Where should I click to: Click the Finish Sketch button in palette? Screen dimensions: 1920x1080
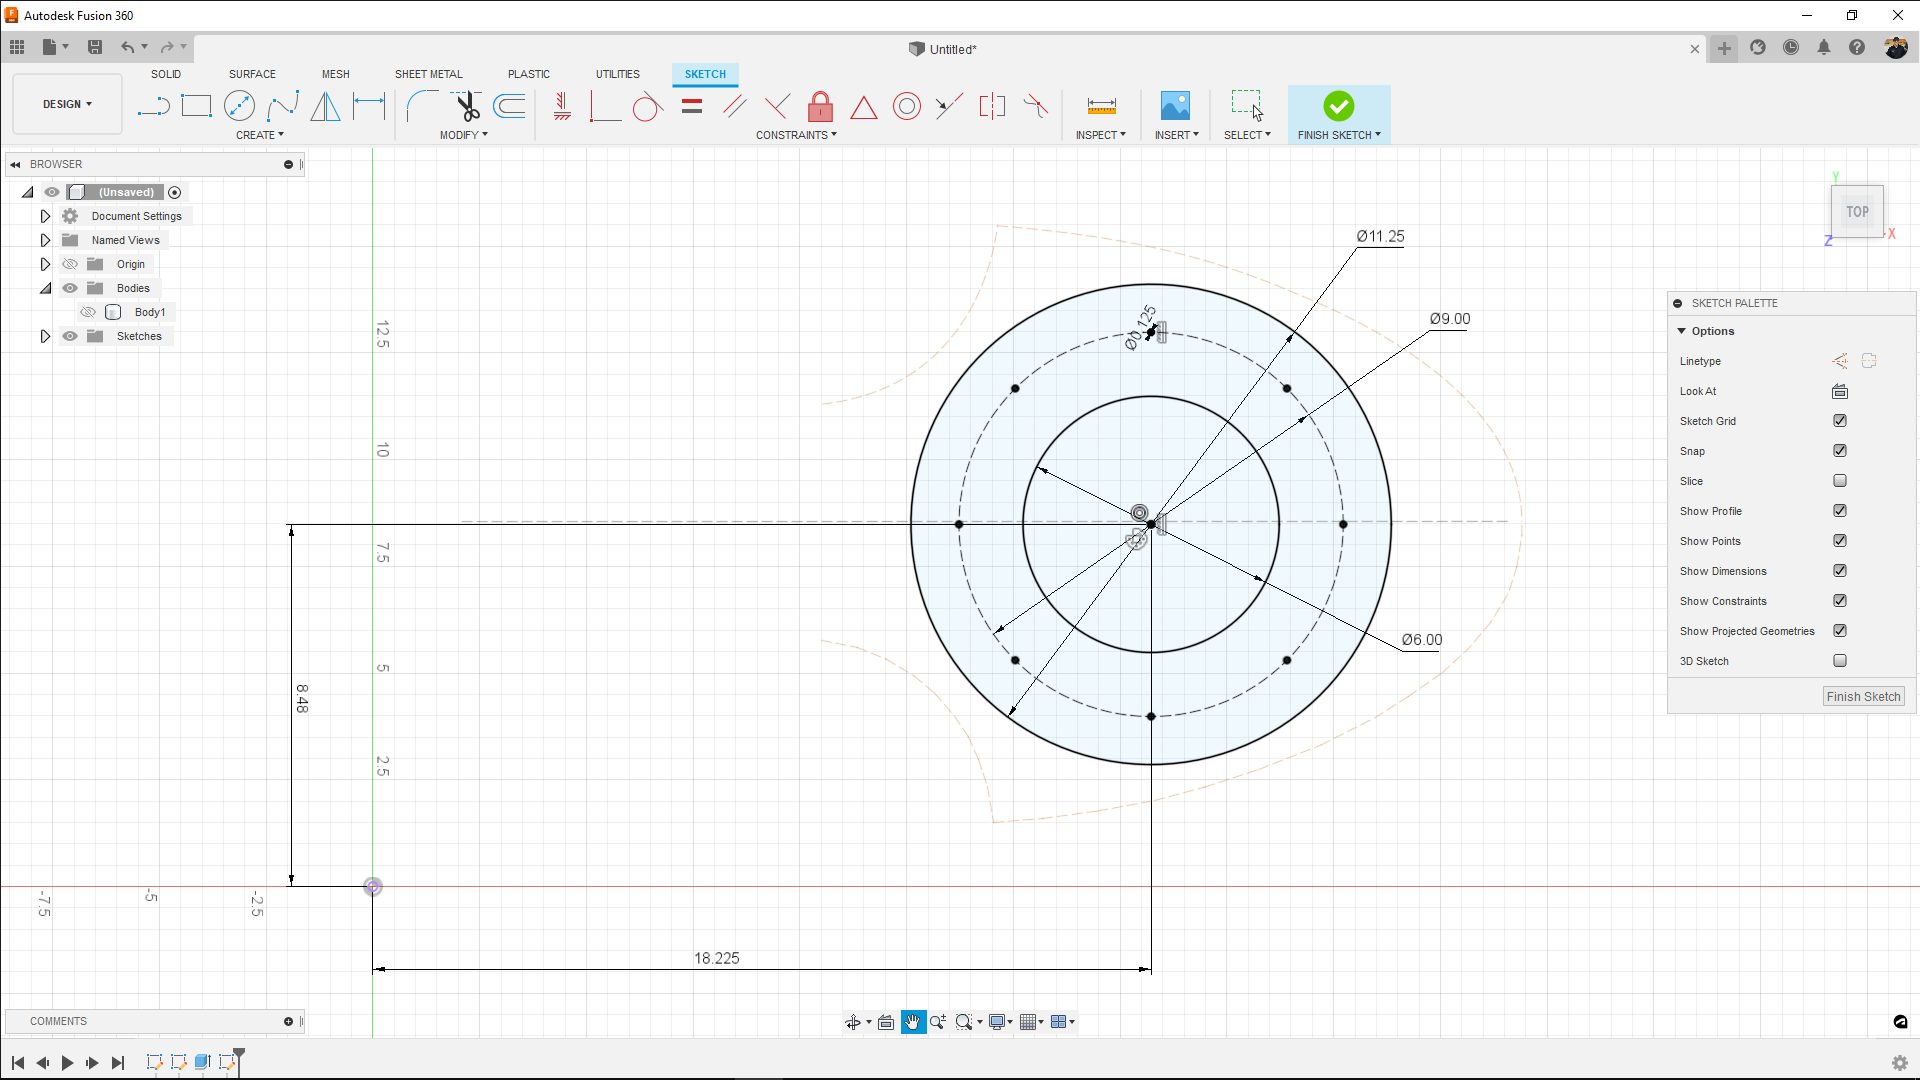(1862, 696)
